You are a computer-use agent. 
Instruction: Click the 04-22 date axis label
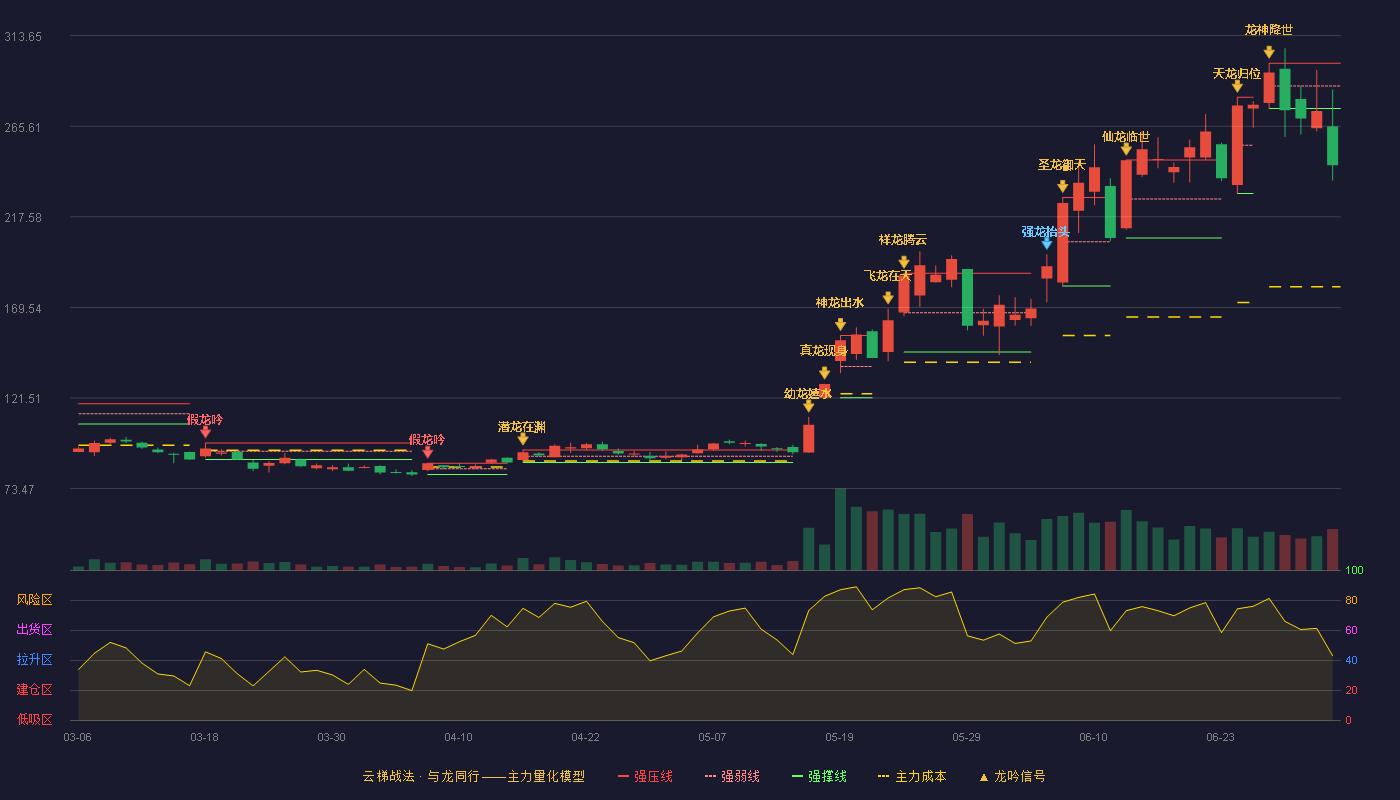pos(585,737)
